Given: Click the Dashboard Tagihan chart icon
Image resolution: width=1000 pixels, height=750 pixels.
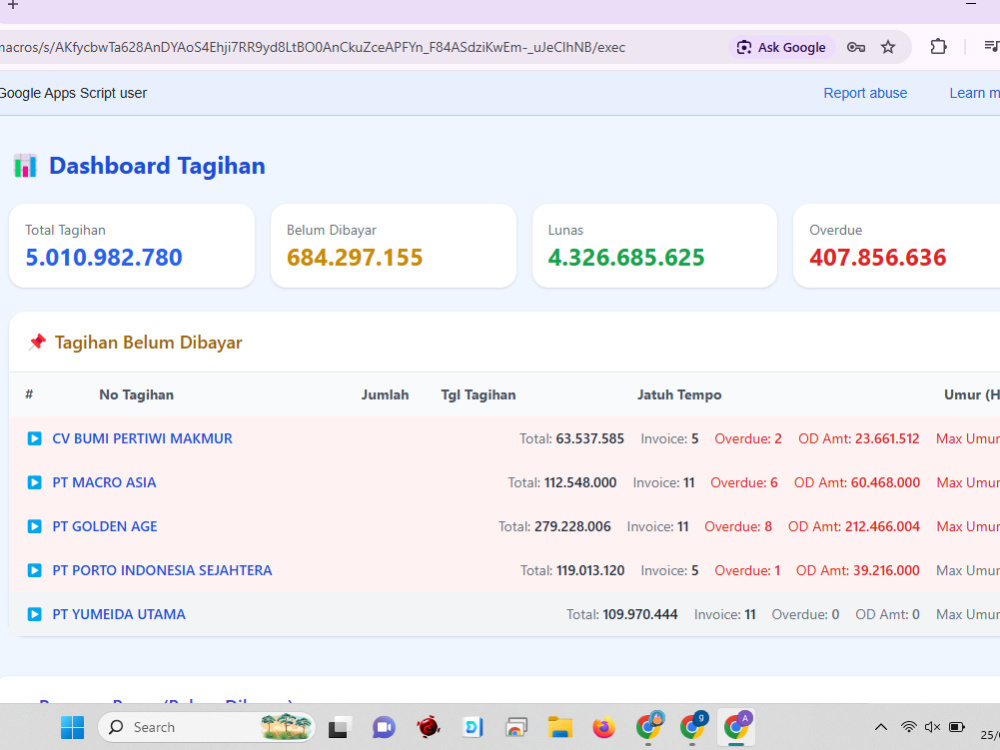Looking at the screenshot, I should (x=26, y=166).
